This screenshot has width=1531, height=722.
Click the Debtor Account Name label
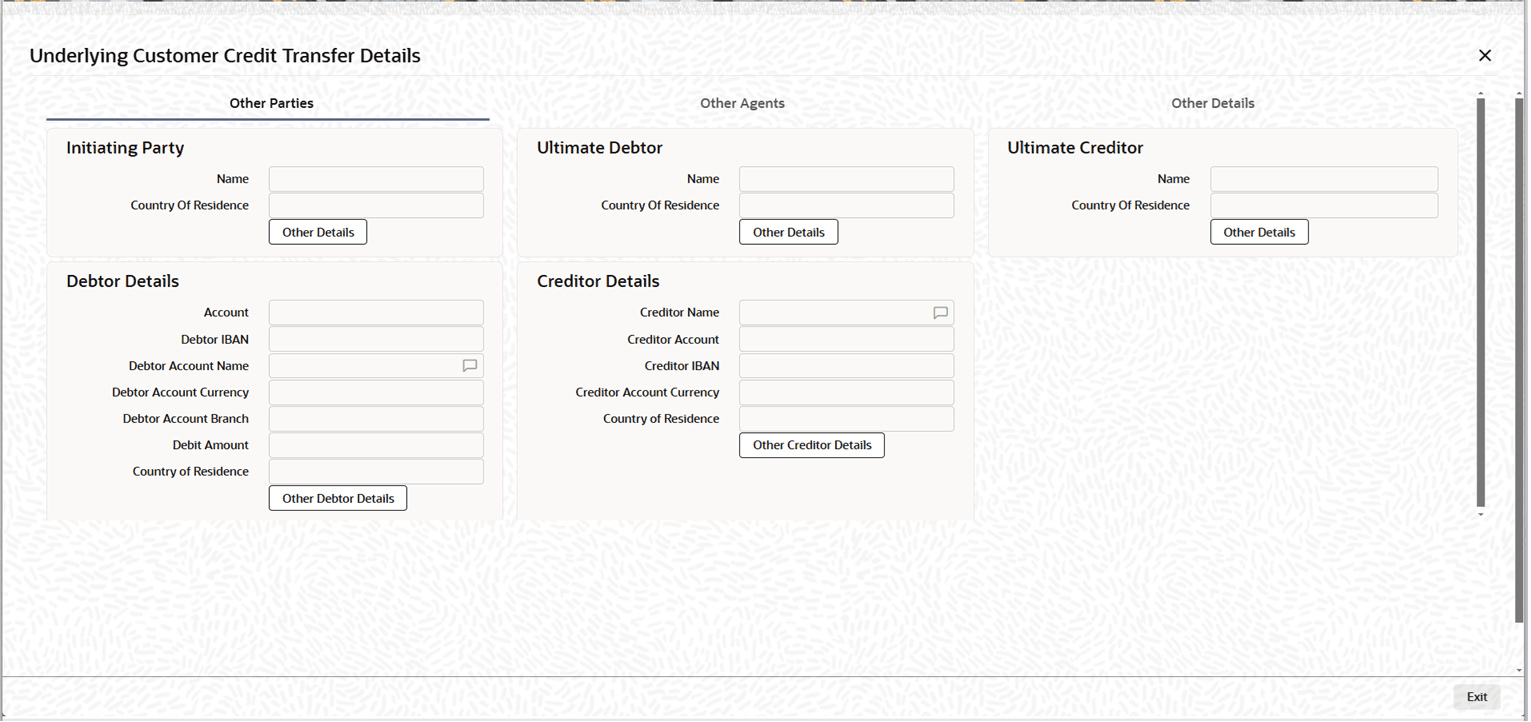[189, 366]
